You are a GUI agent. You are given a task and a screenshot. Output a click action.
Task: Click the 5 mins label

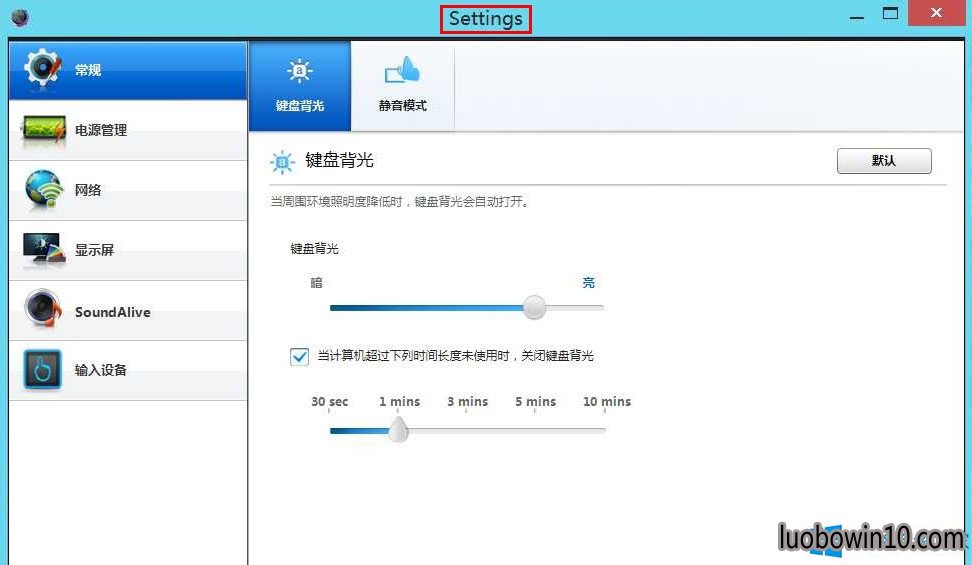coord(536,401)
